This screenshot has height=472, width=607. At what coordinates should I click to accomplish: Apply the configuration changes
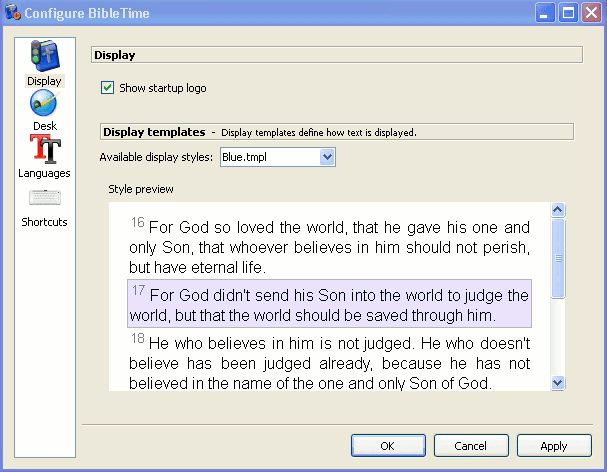(553, 446)
